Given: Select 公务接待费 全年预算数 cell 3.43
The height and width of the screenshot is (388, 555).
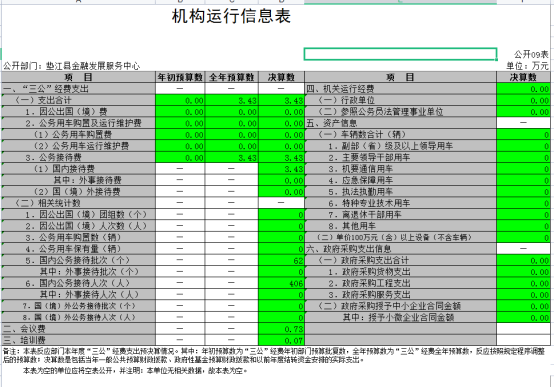Looking at the screenshot, I should coord(231,157).
